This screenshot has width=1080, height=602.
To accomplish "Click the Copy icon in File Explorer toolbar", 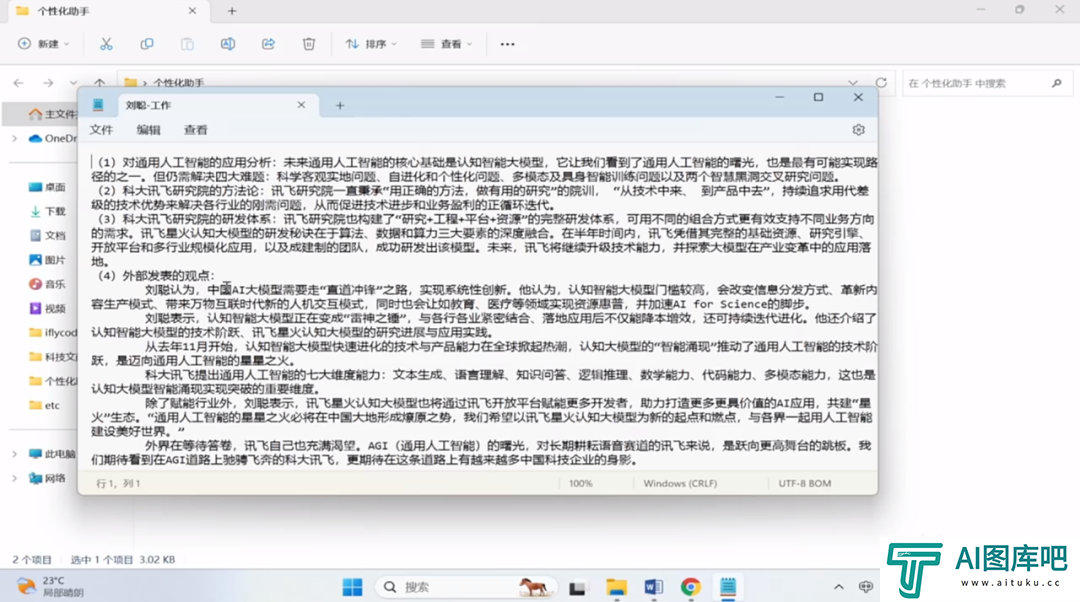I will [x=147, y=44].
